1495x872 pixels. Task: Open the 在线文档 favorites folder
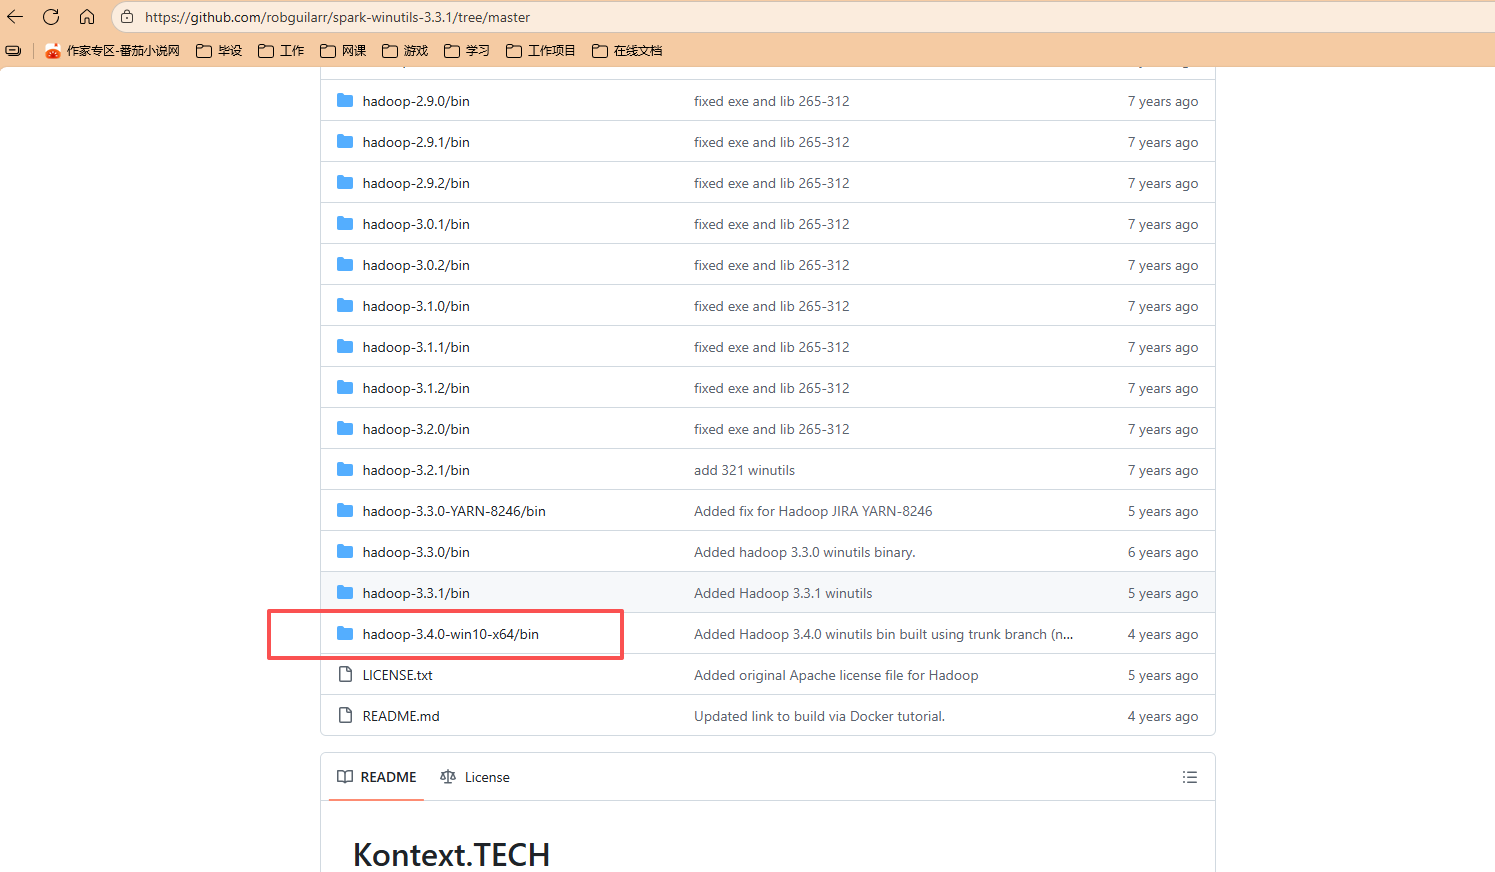(626, 50)
